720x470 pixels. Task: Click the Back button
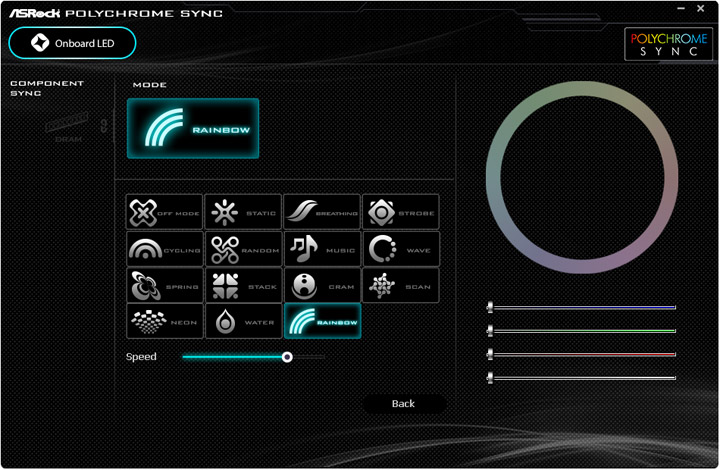[x=404, y=403]
